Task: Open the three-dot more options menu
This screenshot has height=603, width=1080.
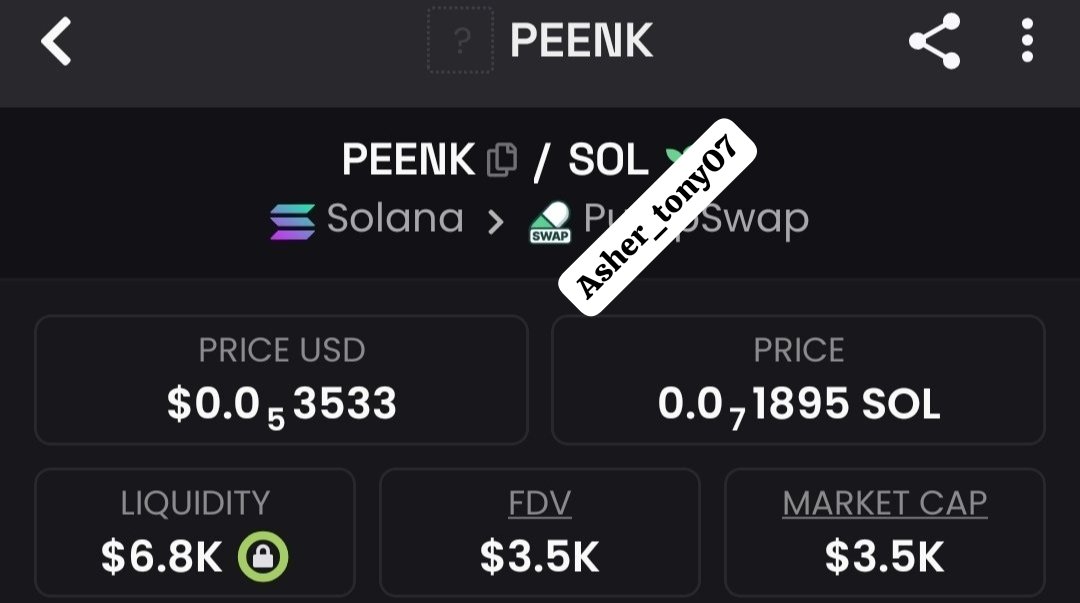Action: pyautogui.click(x=1027, y=41)
